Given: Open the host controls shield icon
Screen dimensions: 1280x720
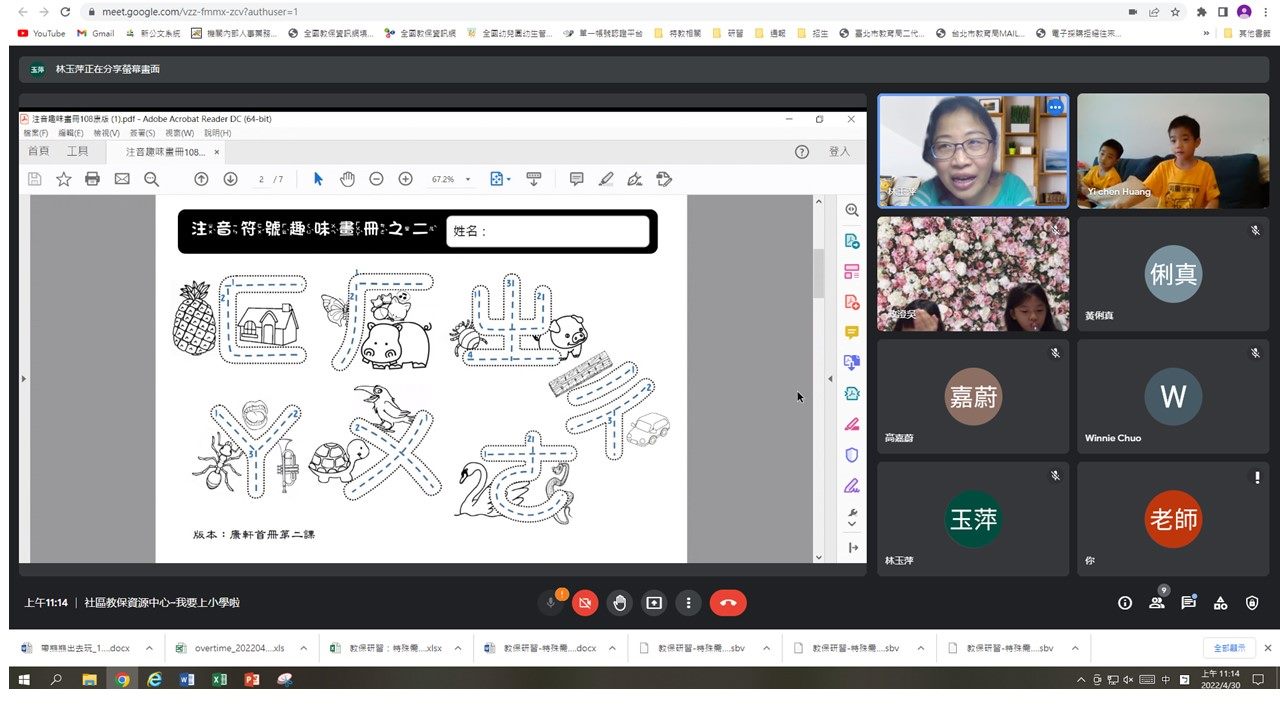Looking at the screenshot, I should tap(1252, 603).
